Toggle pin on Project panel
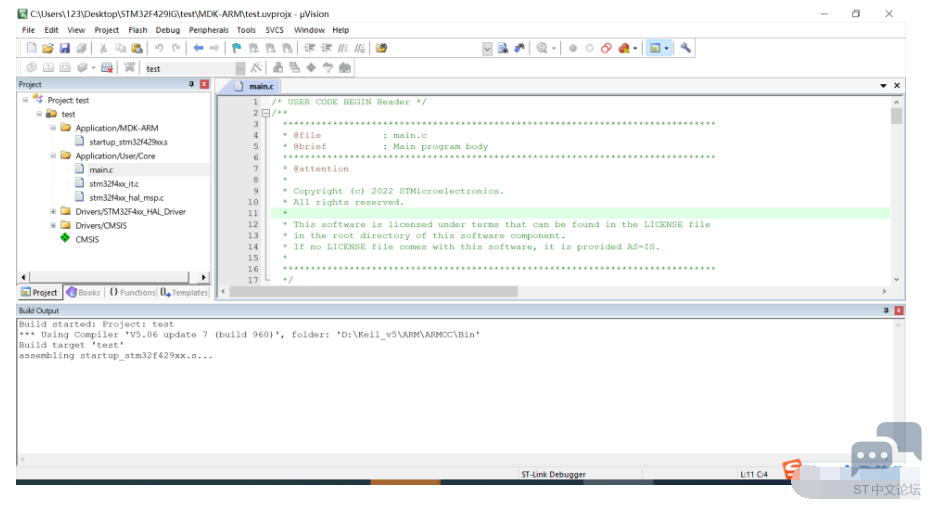Image resolution: width=930 pixels, height=505 pixels. tap(192, 85)
